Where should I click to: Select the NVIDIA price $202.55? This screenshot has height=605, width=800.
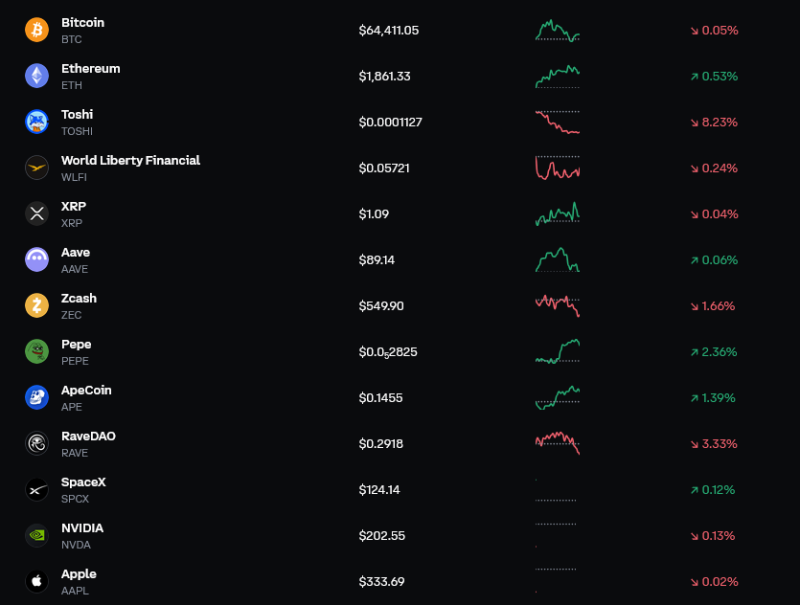pos(382,536)
